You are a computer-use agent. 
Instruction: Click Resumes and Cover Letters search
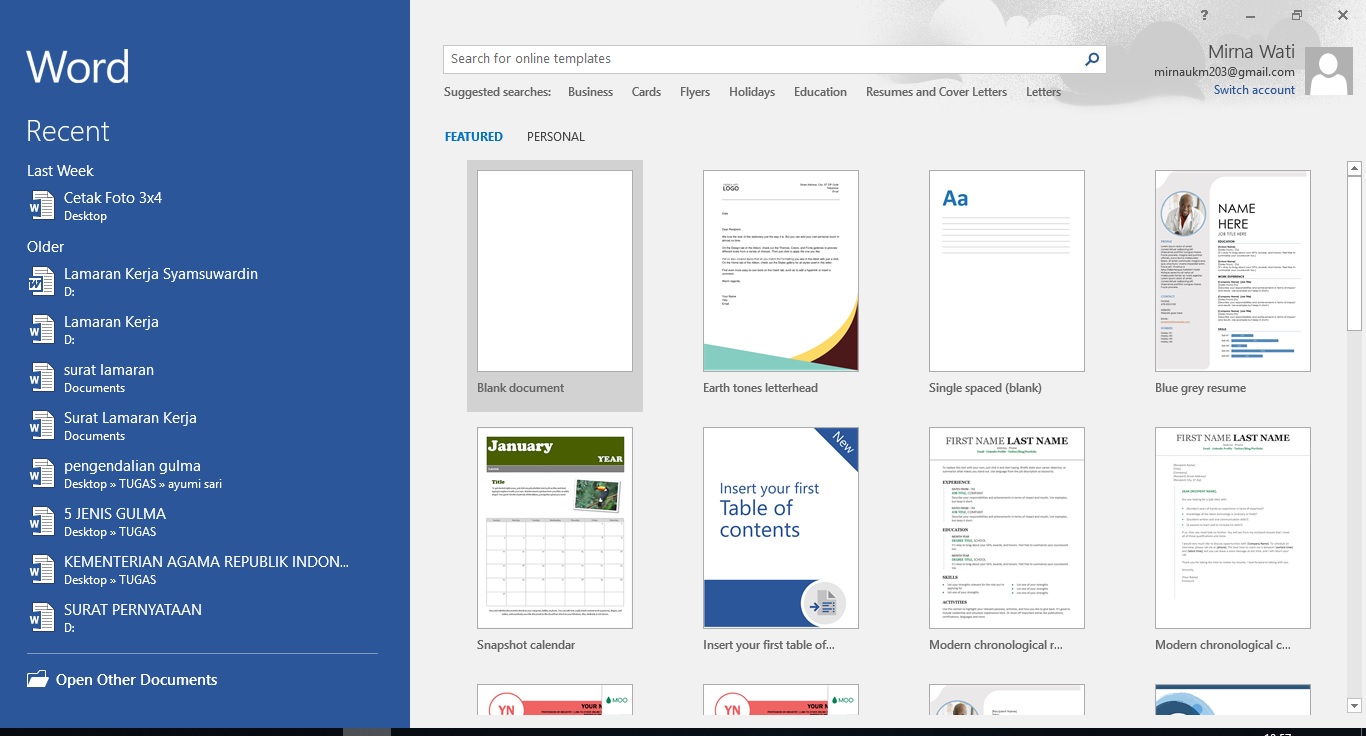936,92
